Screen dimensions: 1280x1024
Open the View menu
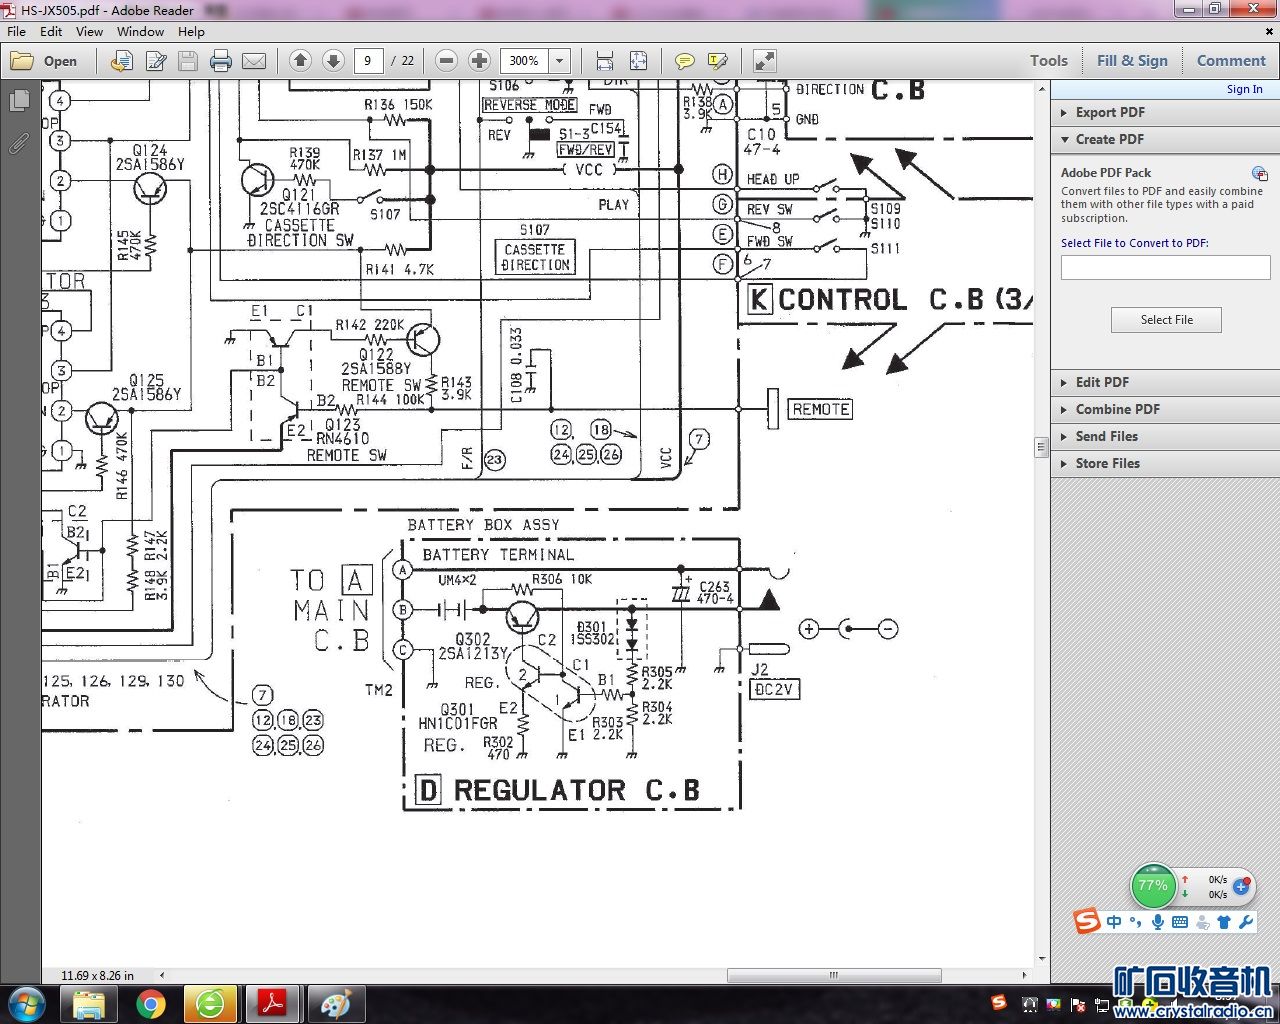(89, 31)
